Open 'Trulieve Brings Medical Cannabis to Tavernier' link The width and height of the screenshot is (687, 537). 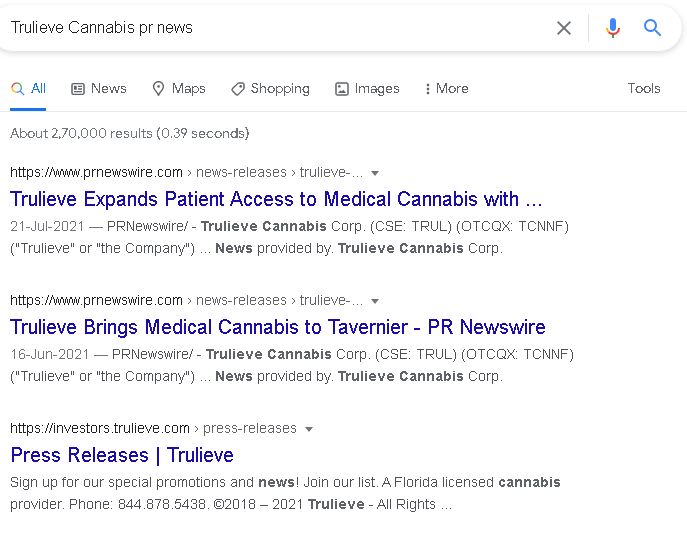coord(278,327)
